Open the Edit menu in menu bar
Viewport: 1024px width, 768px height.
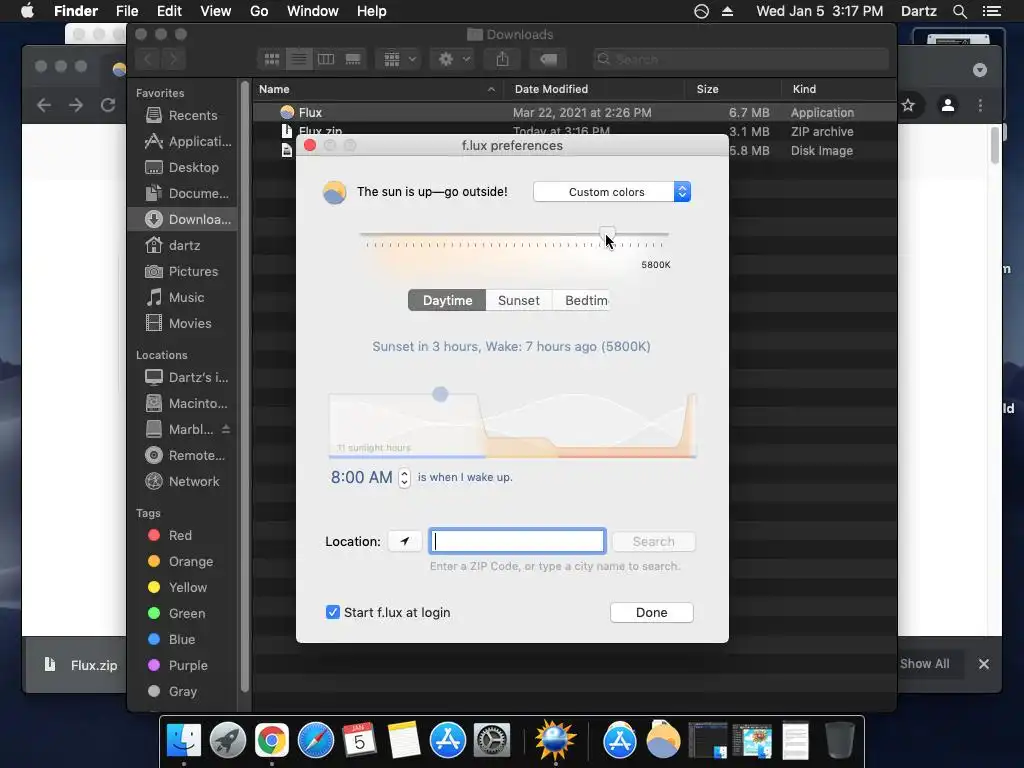169,11
